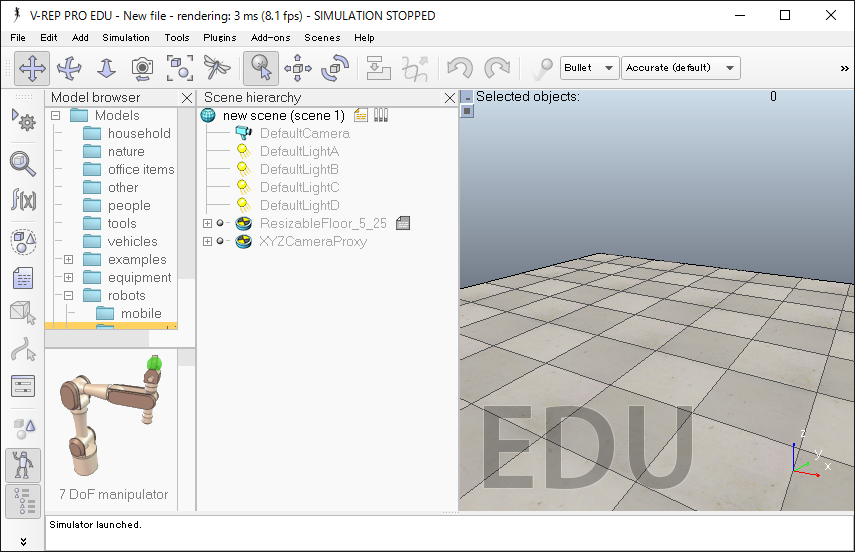Open the calculation modules f(x) icon
855x552 pixels.
point(23,199)
